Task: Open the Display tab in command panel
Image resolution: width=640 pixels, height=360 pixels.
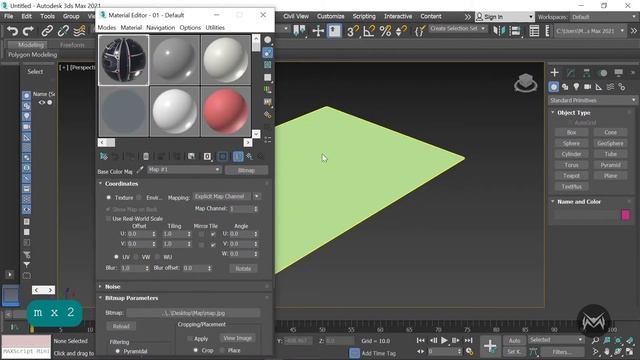Action: (x=619, y=73)
